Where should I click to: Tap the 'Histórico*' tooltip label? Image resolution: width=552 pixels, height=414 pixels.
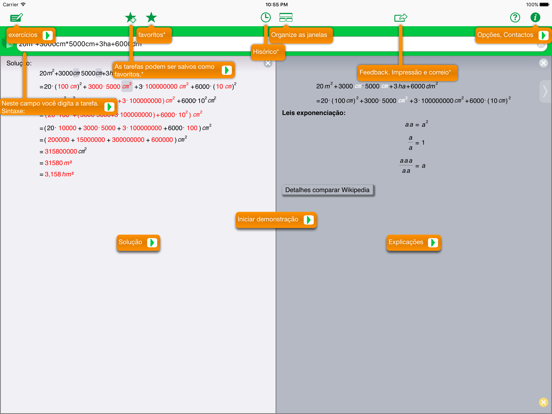tap(268, 52)
